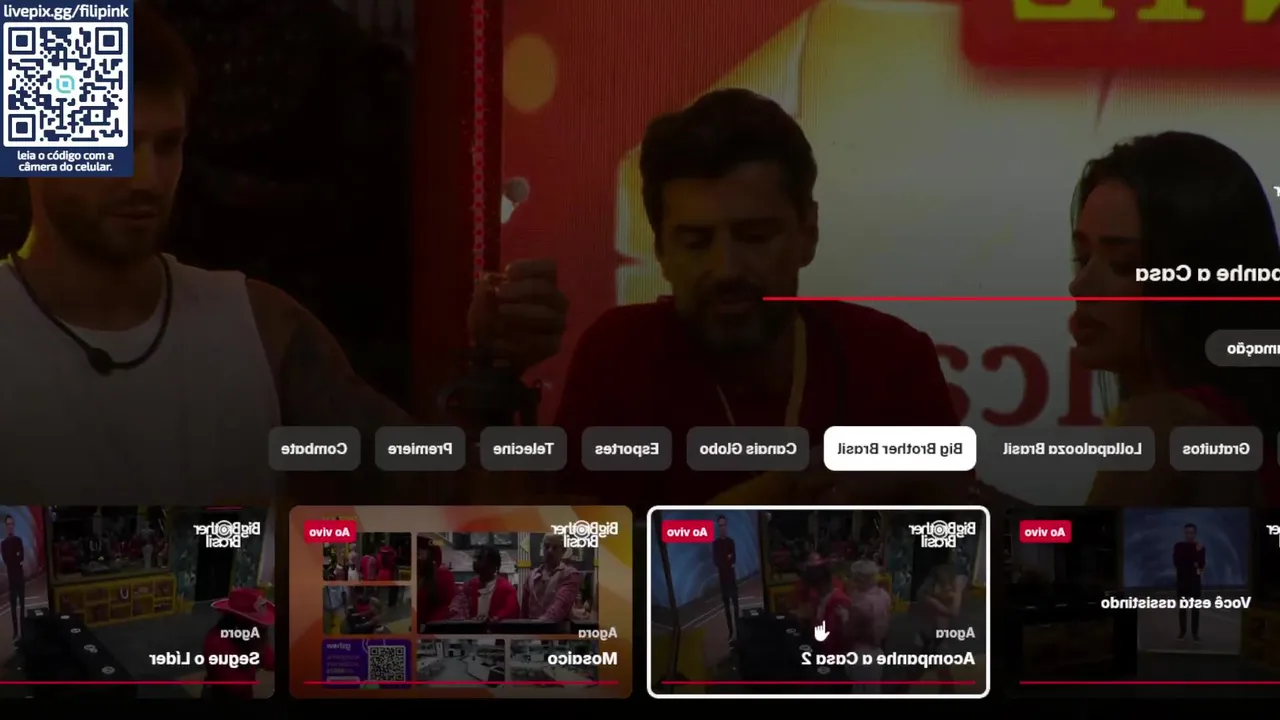Select the highlighted Big Brother Brasil chip
Viewport: 1280px width, 720px height.
pyautogui.click(x=900, y=449)
